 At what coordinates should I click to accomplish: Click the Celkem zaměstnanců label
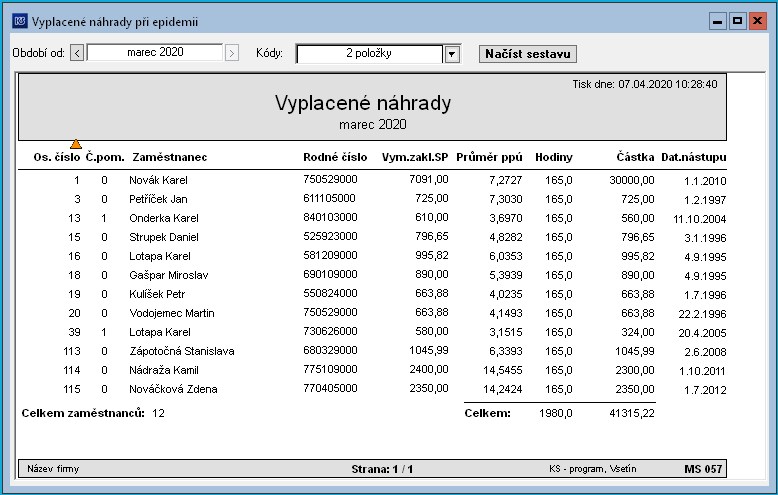coord(83,413)
